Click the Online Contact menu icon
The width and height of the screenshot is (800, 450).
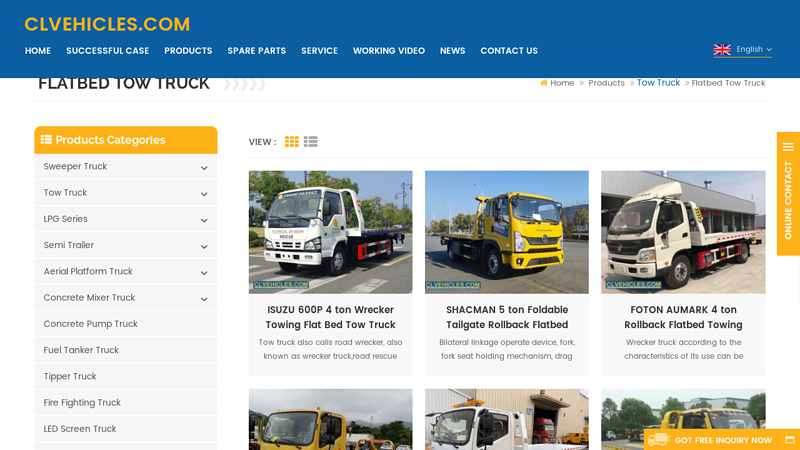point(788,147)
